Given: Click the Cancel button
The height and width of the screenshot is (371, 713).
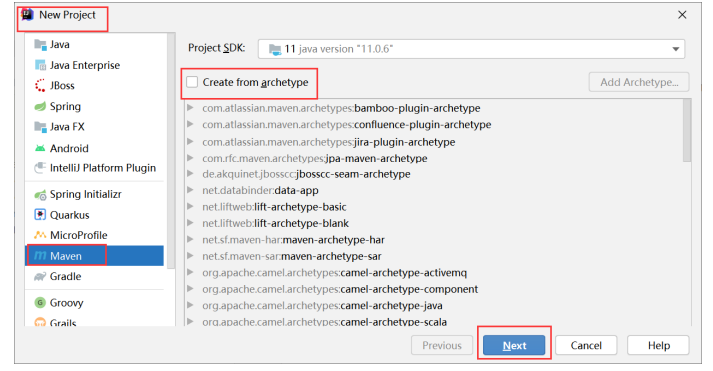Looking at the screenshot, I should click(586, 346).
